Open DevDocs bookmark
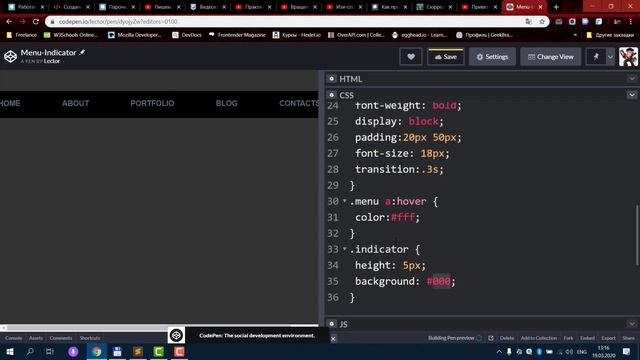Image resolution: width=640 pixels, height=360 pixels. (x=187, y=35)
